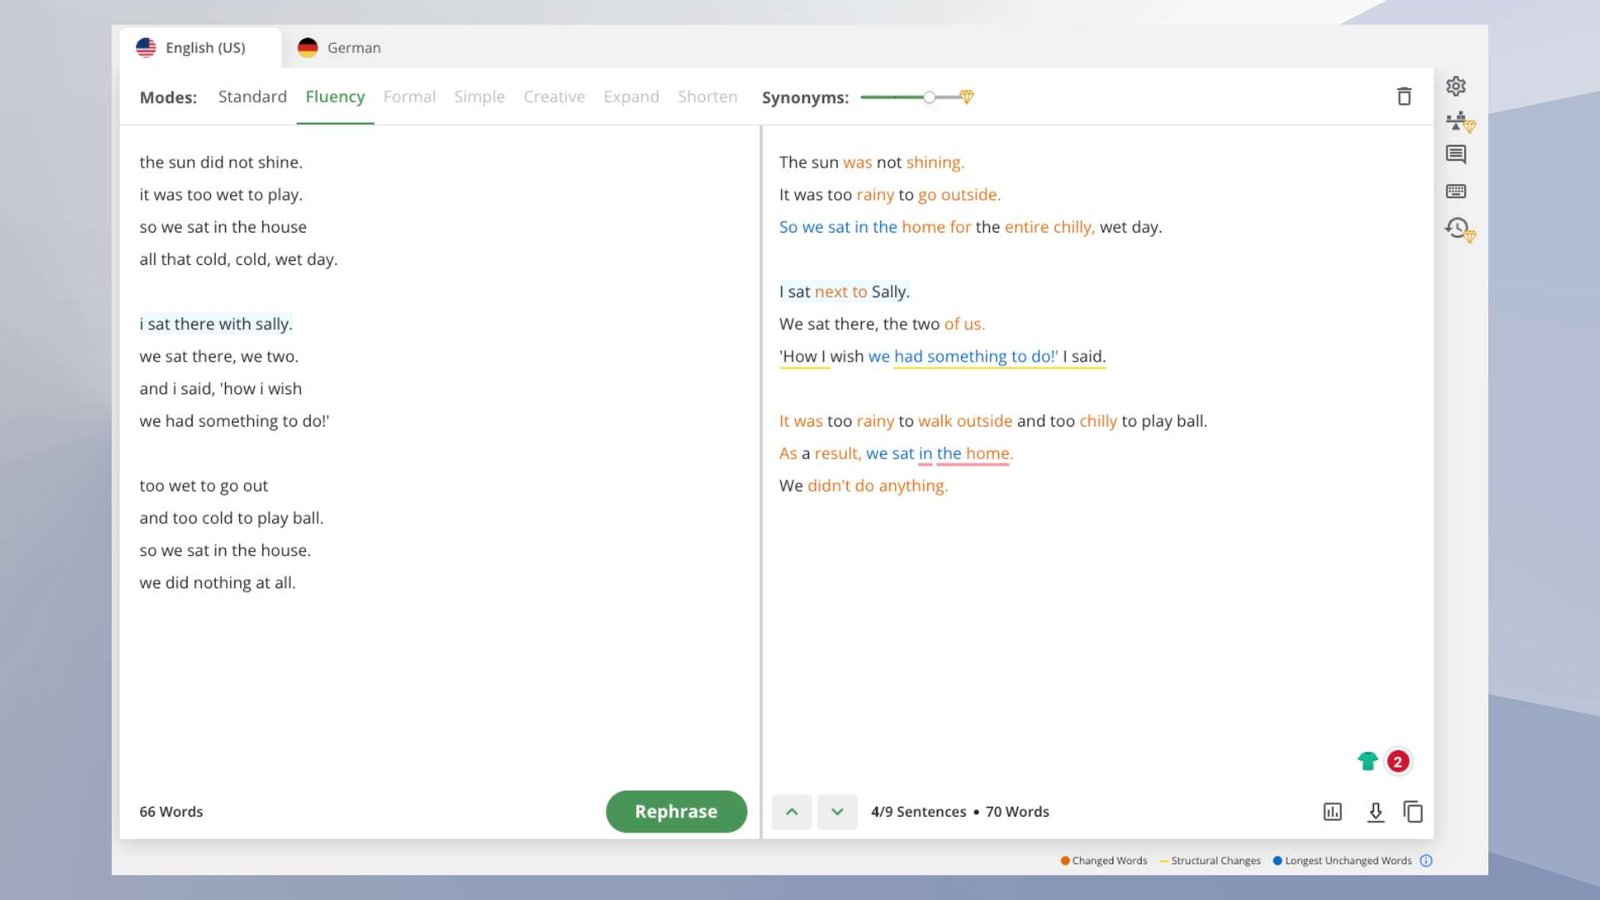Click input line 'we did nothing at all.'
This screenshot has height=900, width=1600.
(x=218, y=583)
